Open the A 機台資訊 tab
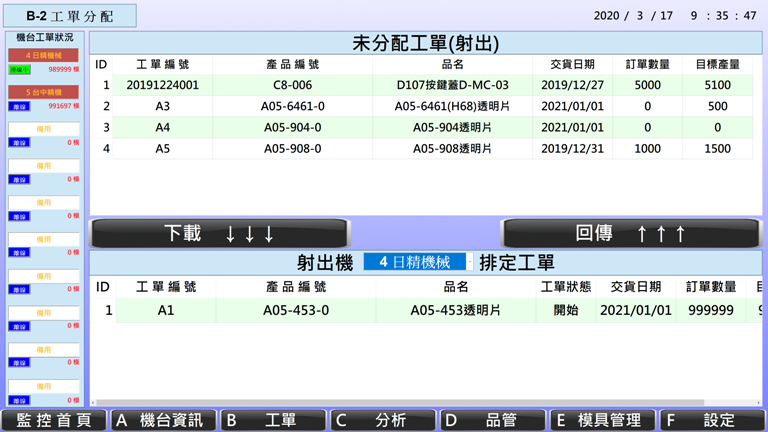 point(163,420)
